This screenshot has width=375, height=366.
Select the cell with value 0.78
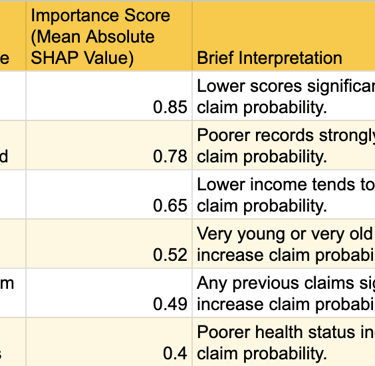click(109, 145)
